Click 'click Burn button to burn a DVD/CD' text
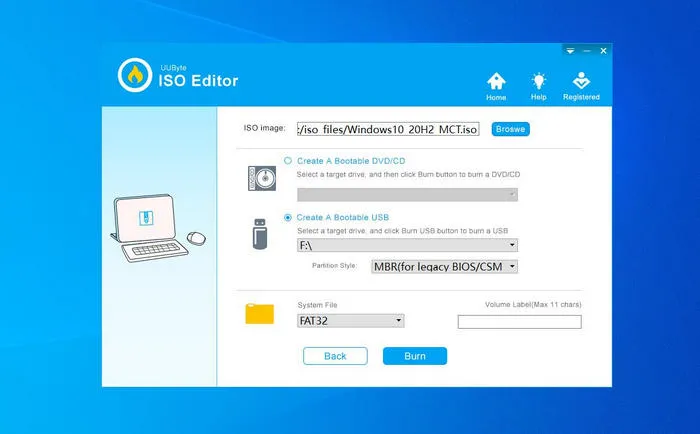The height and width of the screenshot is (434, 700). click(460, 174)
